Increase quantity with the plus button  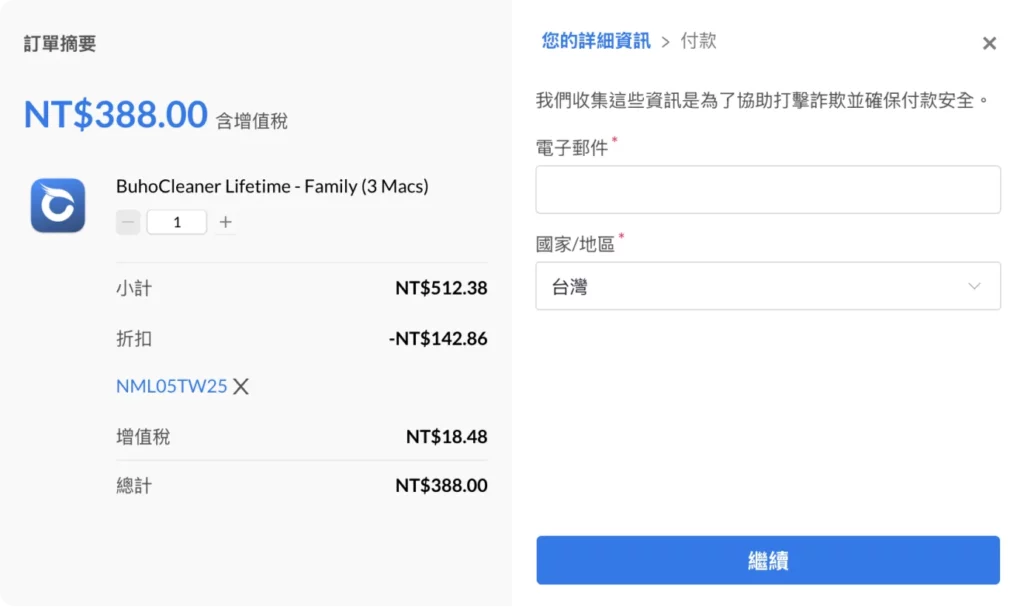[x=226, y=222]
